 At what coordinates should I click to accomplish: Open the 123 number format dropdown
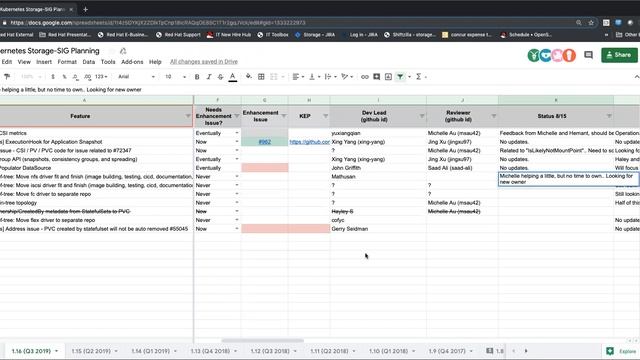coord(101,77)
